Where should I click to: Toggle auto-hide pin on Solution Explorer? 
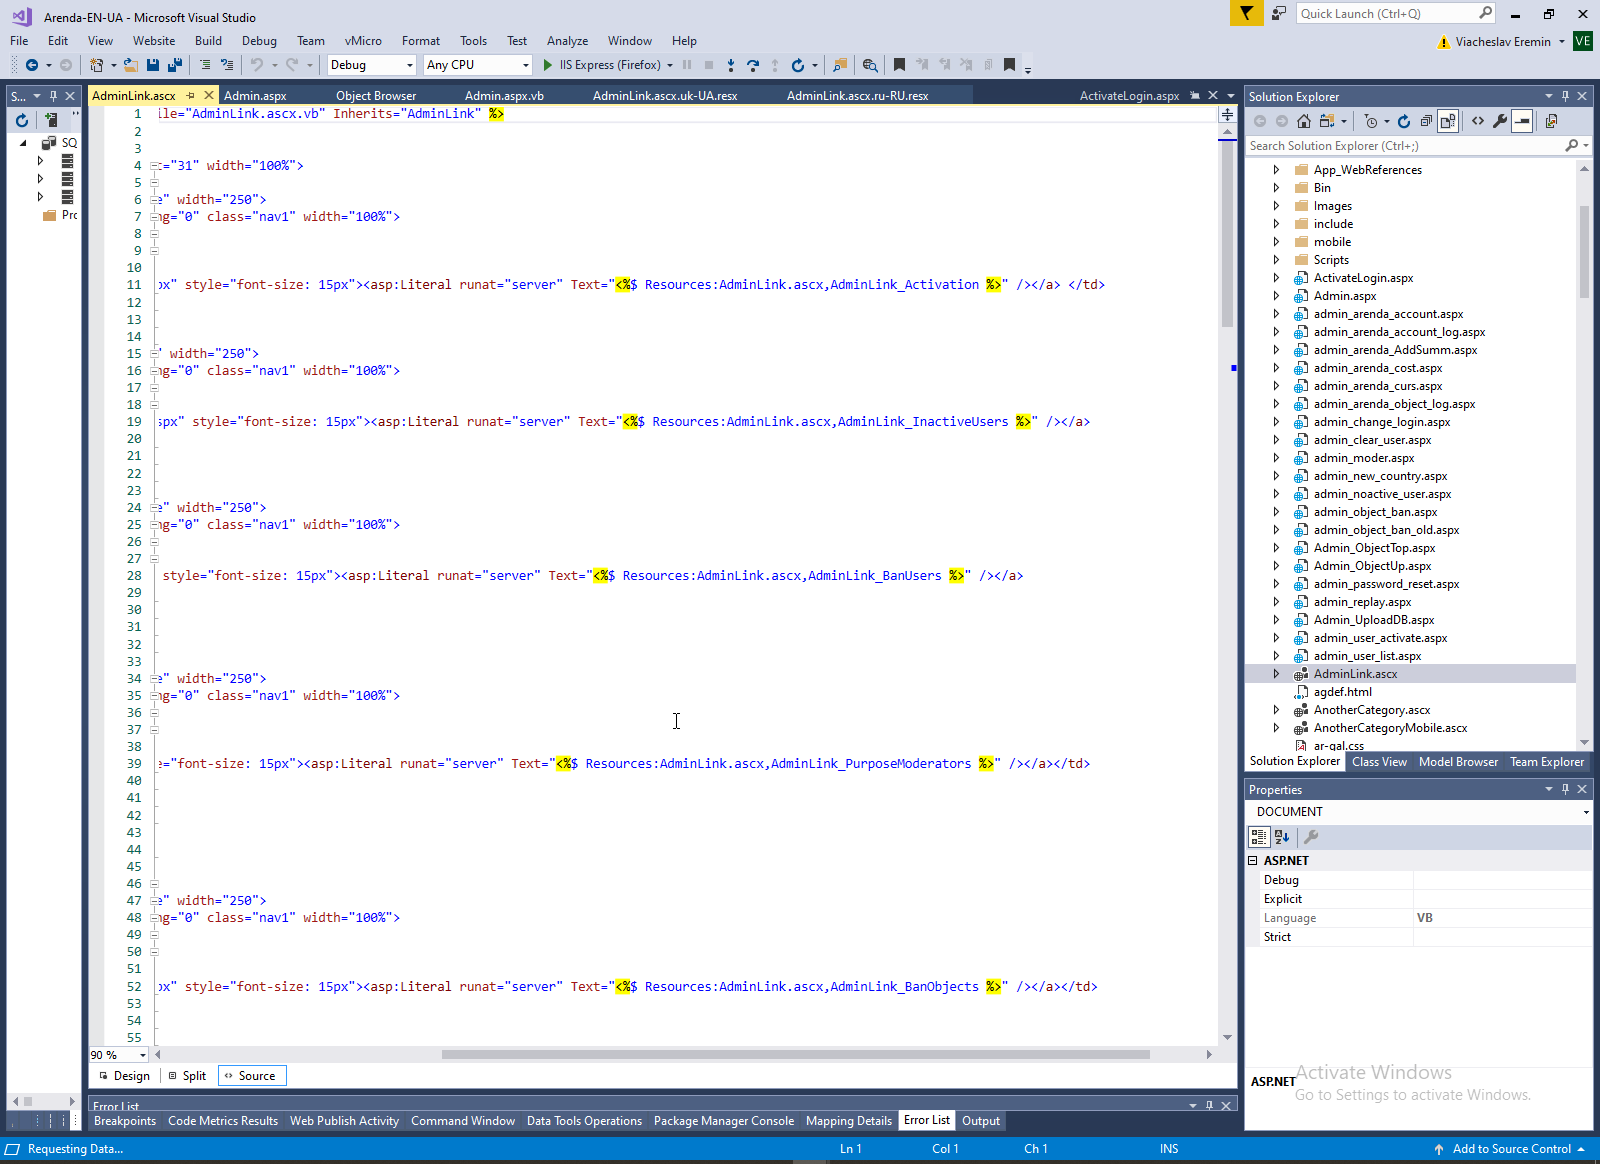pos(1565,96)
